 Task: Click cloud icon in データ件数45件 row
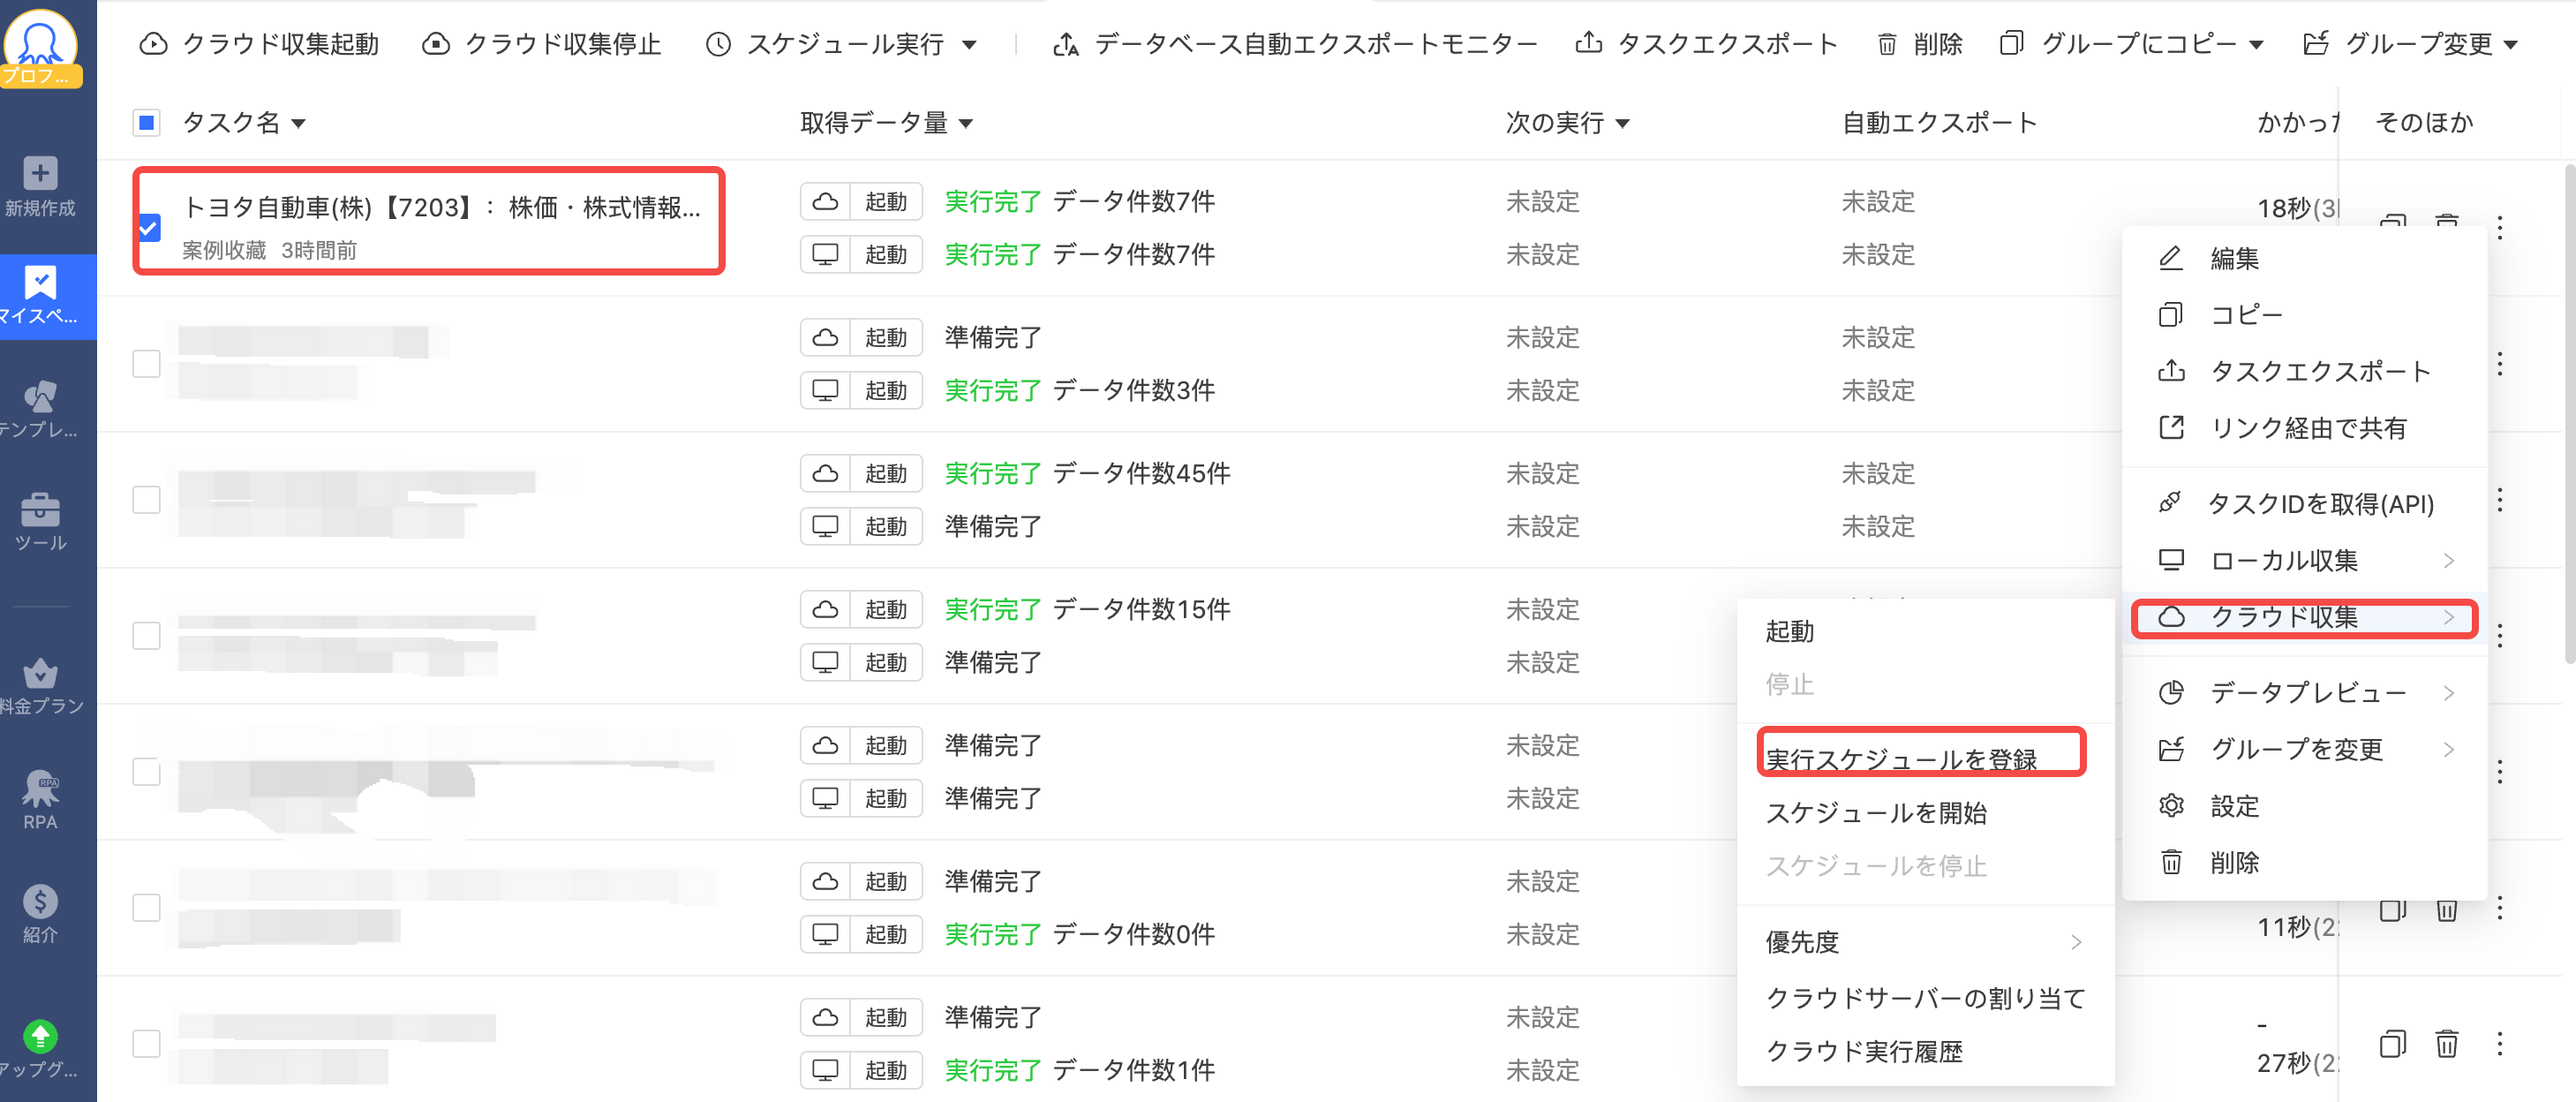click(x=825, y=474)
